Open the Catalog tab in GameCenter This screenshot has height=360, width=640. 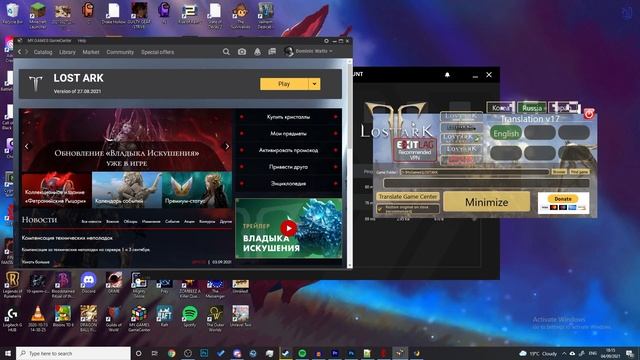[x=43, y=52]
